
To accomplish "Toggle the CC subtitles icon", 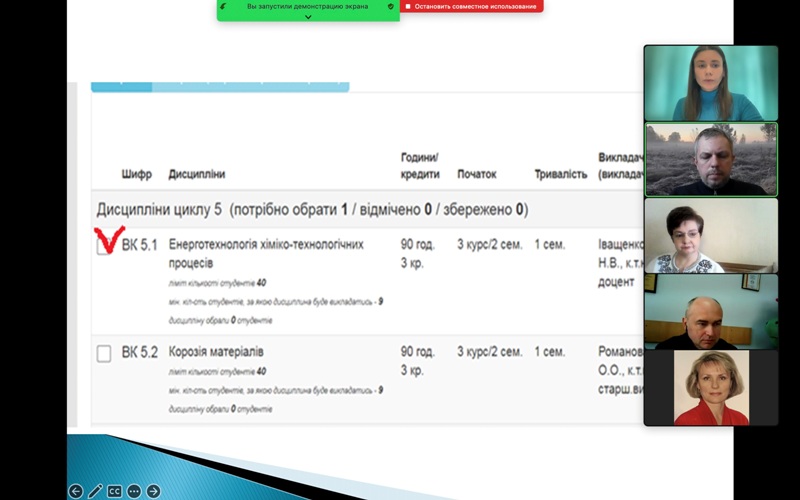I will click(114, 491).
